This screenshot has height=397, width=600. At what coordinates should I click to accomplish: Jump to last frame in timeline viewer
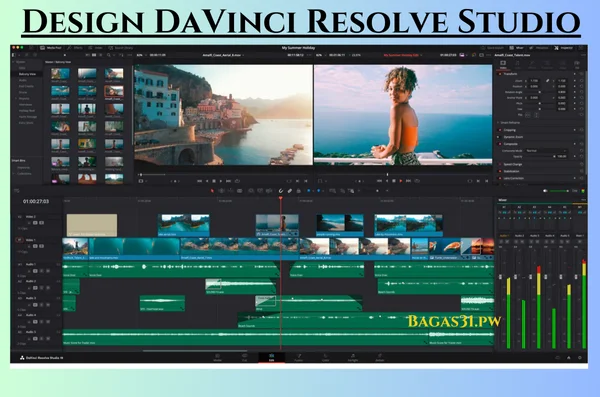408,181
